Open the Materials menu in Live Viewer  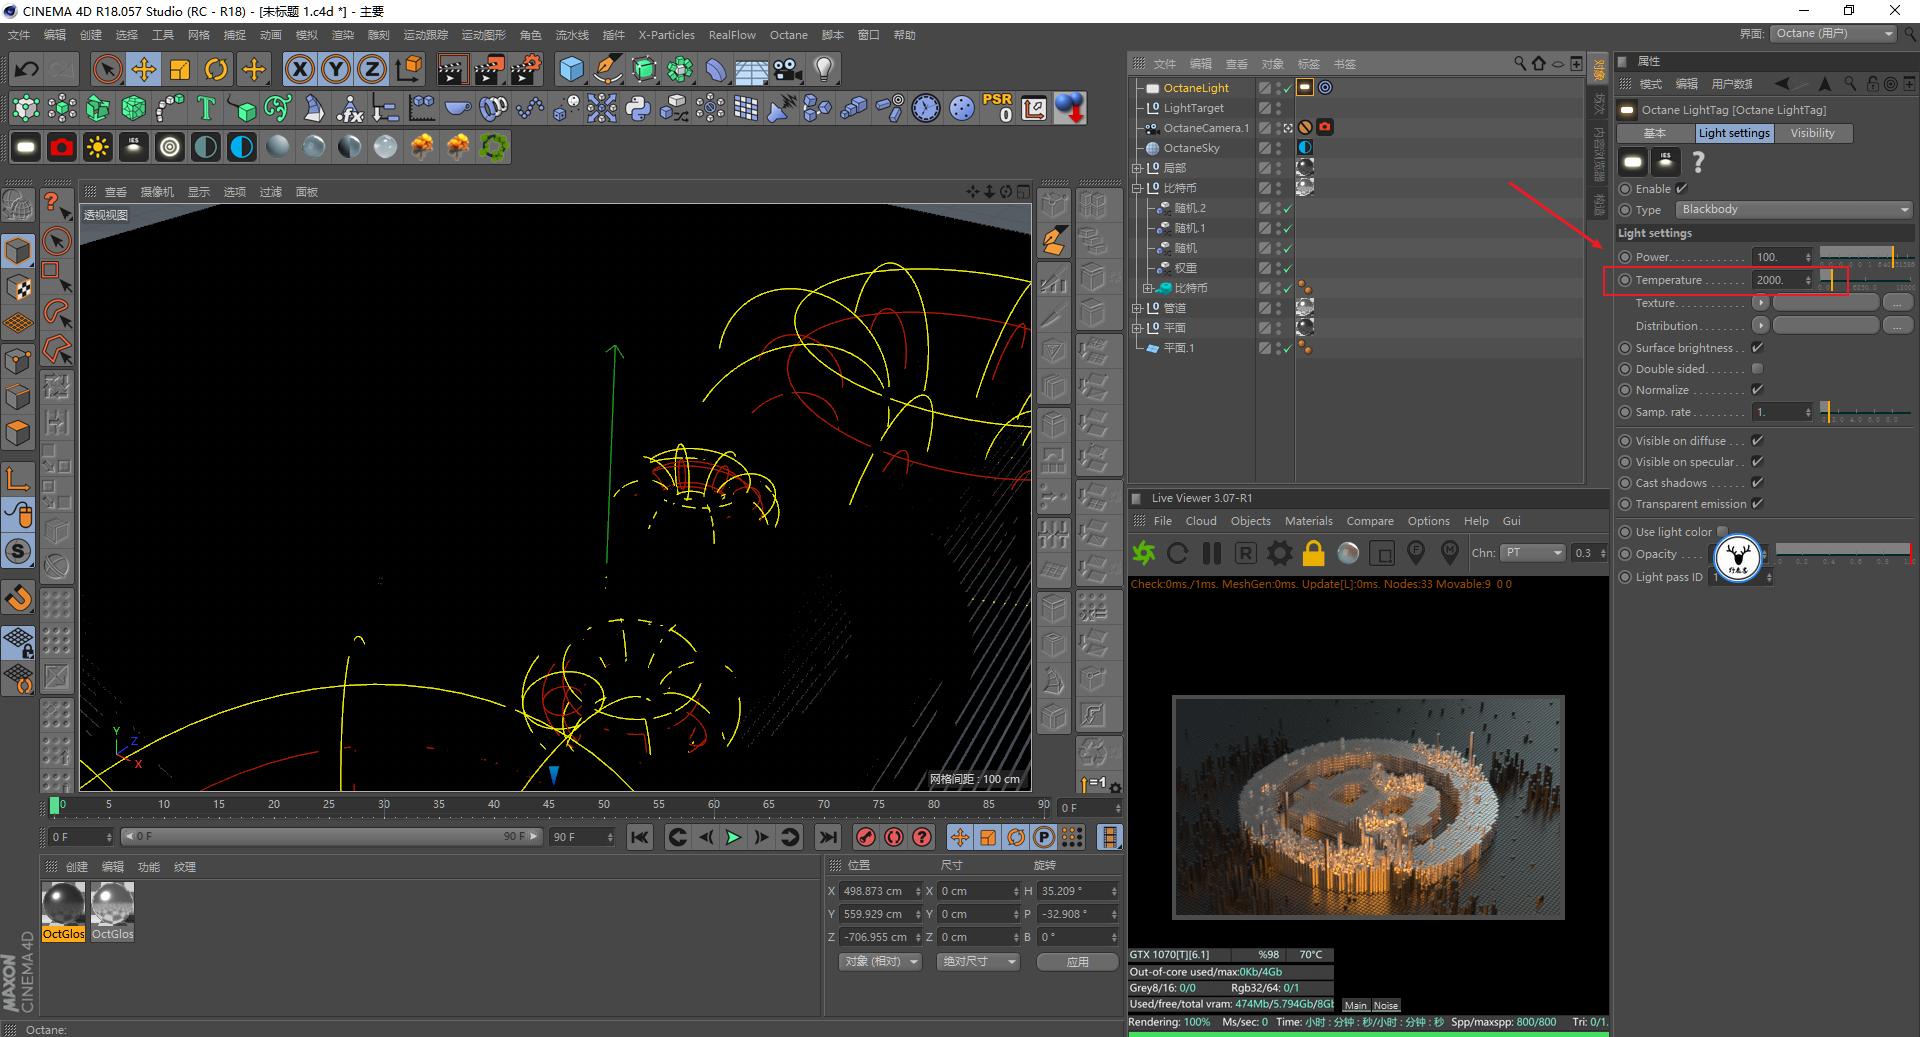(1308, 521)
